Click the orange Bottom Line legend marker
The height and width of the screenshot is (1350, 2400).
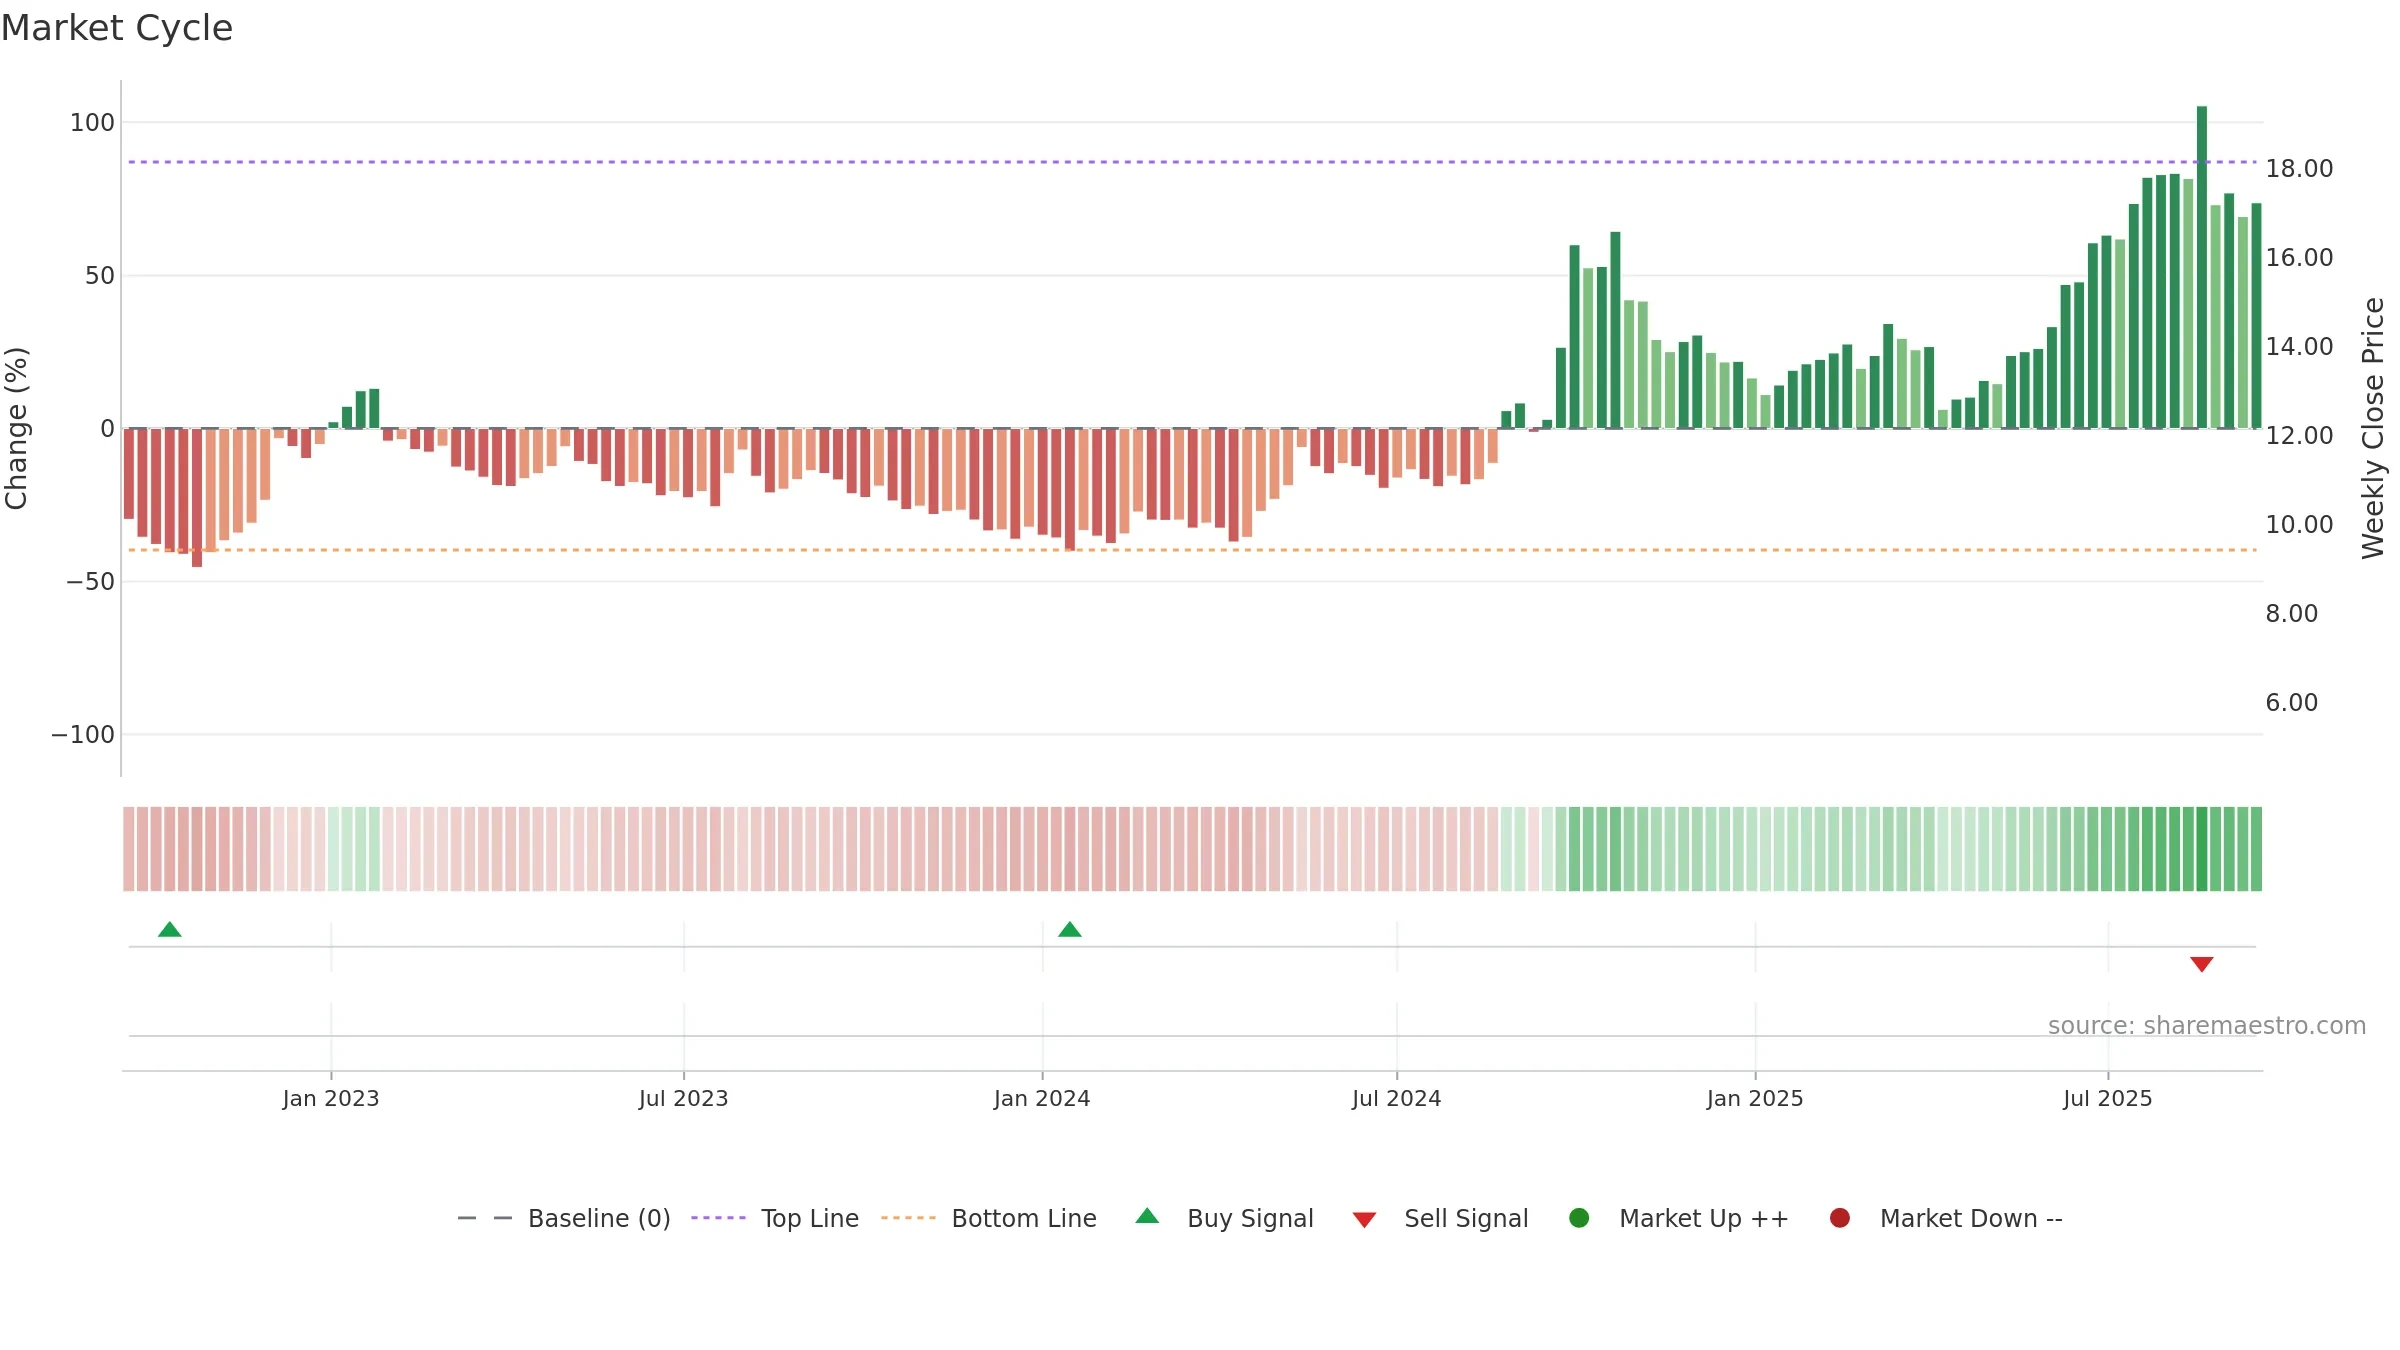[x=908, y=1218]
